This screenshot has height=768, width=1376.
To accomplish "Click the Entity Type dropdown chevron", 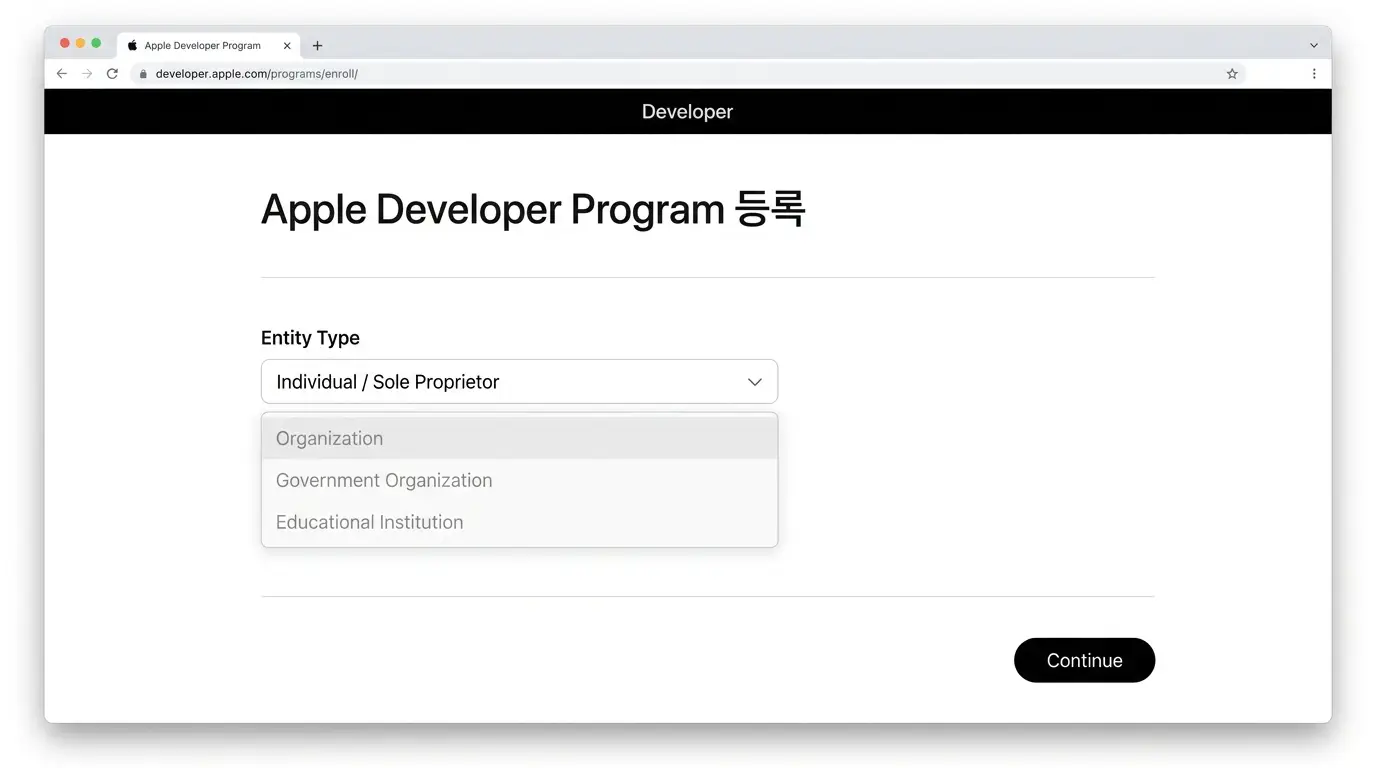I will point(755,382).
